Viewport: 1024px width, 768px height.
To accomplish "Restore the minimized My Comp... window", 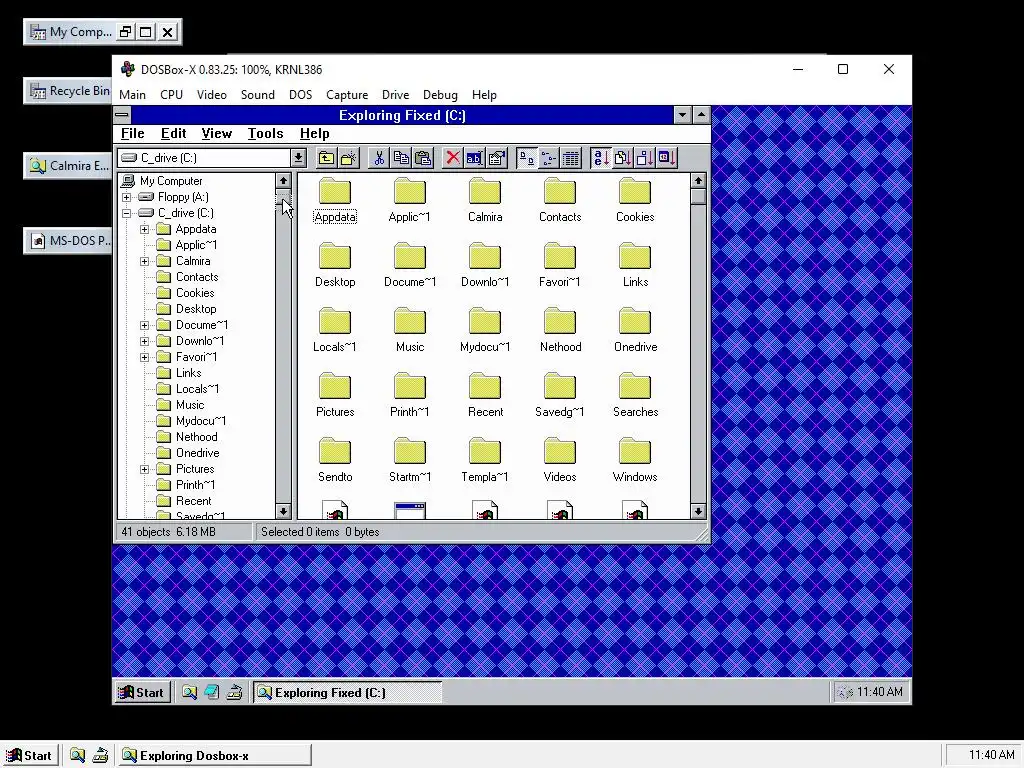I will click(125, 31).
